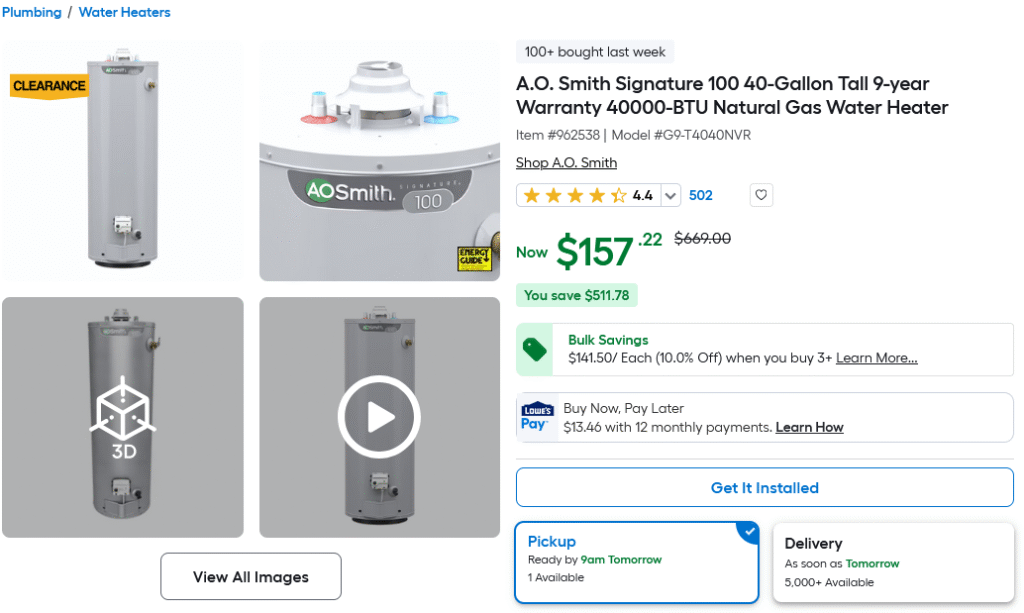This screenshot has height=613, width=1024.
Task: Click the 4.4 star rating
Action: [x=588, y=195]
